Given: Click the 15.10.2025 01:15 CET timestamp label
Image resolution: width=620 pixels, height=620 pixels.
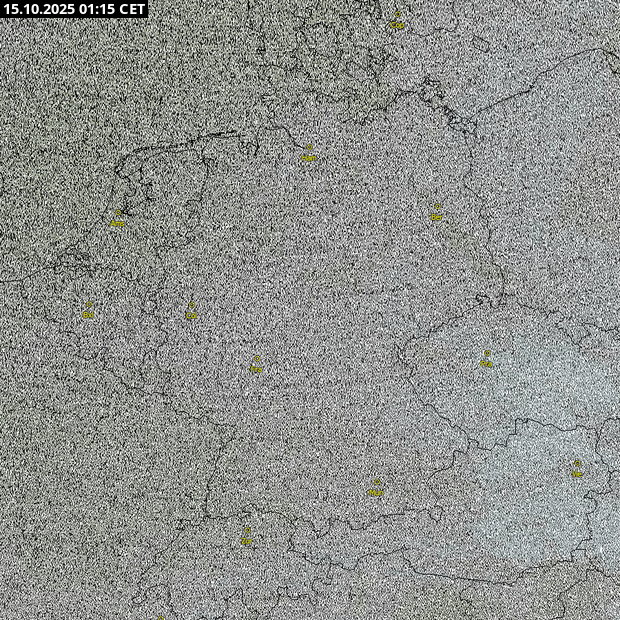Looking at the screenshot, I should point(75,9).
